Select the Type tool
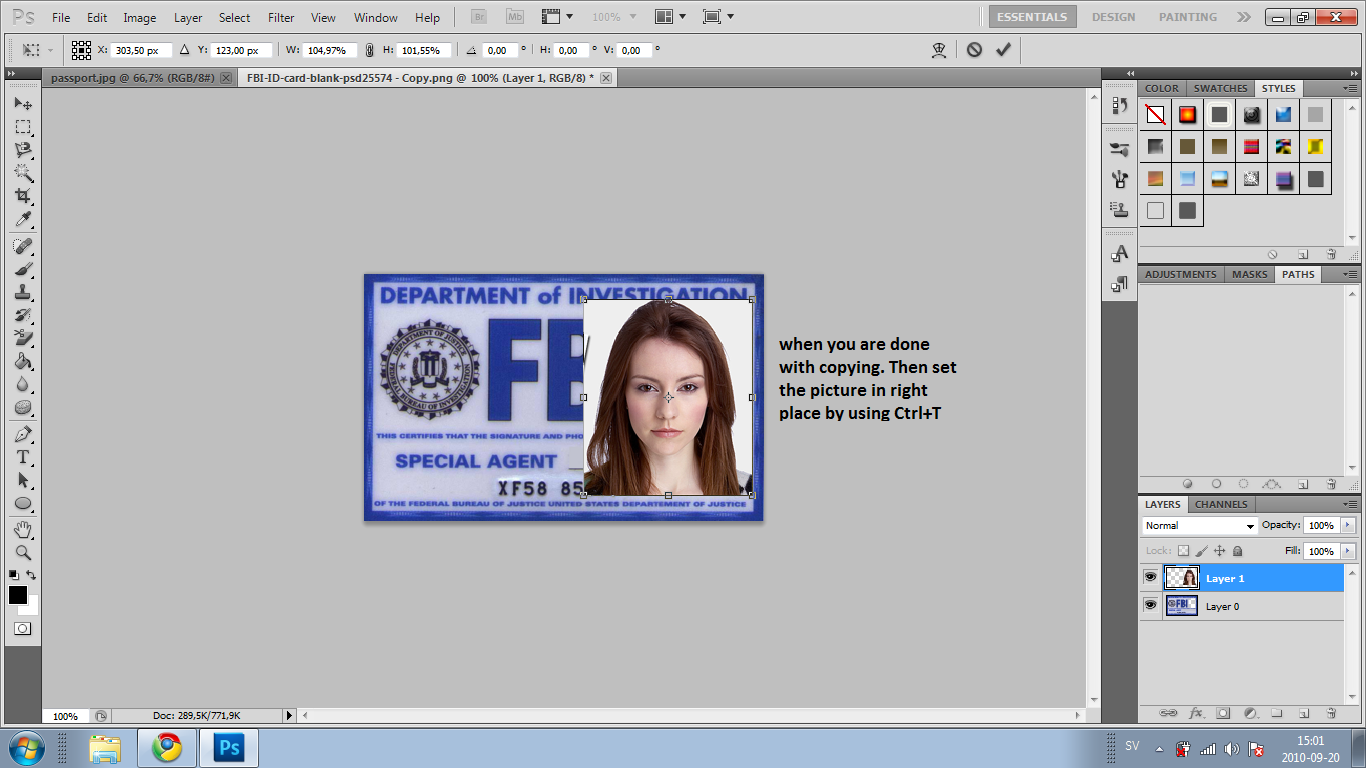The height and width of the screenshot is (768, 1366). pyautogui.click(x=23, y=457)
